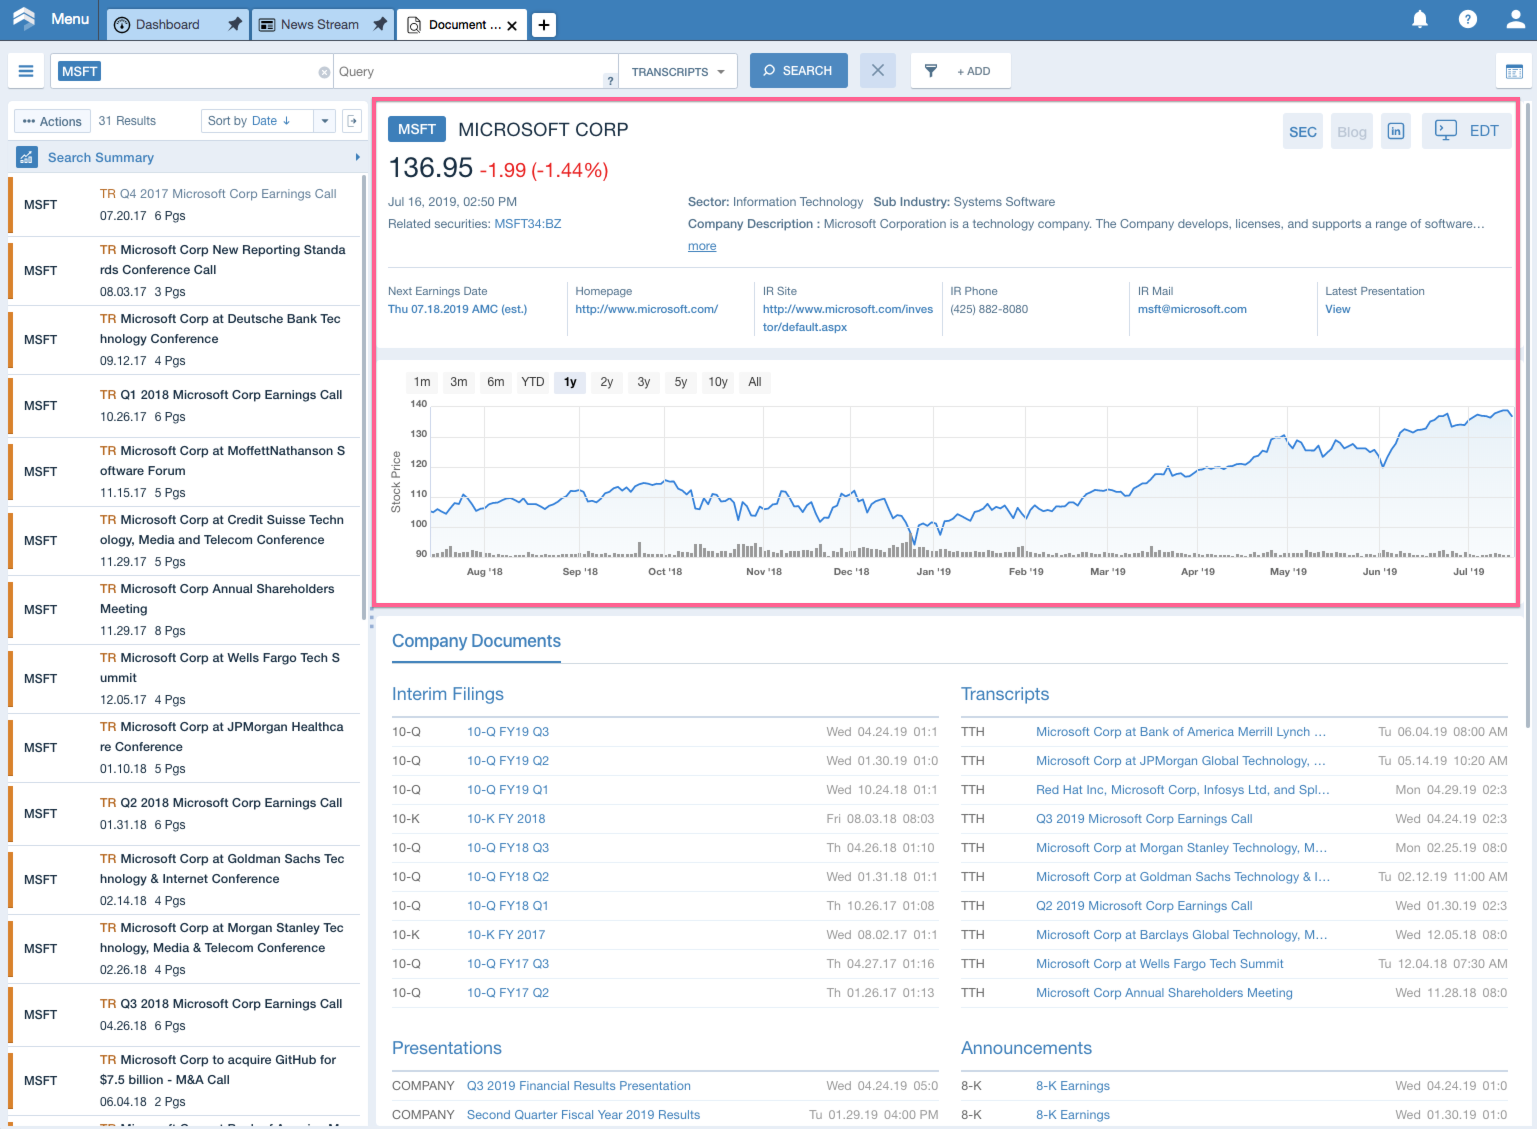Select the 3m chart range
The width and height of the screenshot is (1537, 1129).
(x=459, y=382)
